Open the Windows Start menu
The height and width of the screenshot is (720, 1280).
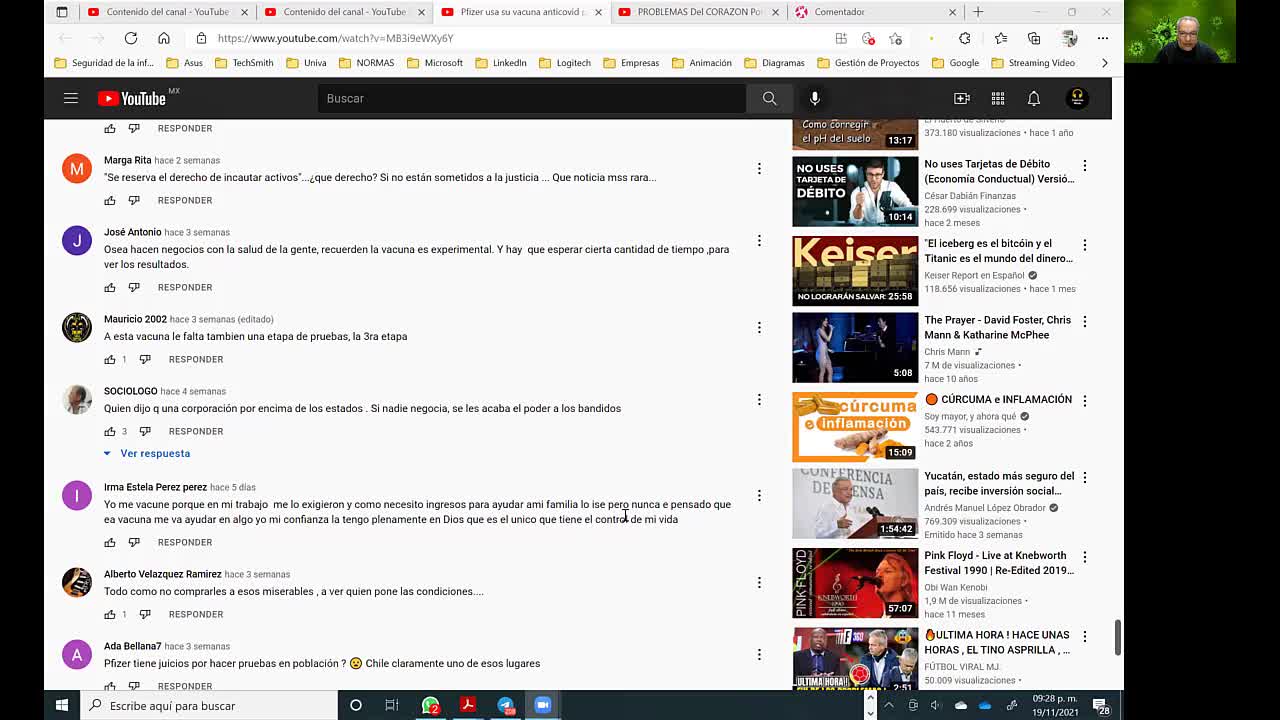[x=62, y=705]
